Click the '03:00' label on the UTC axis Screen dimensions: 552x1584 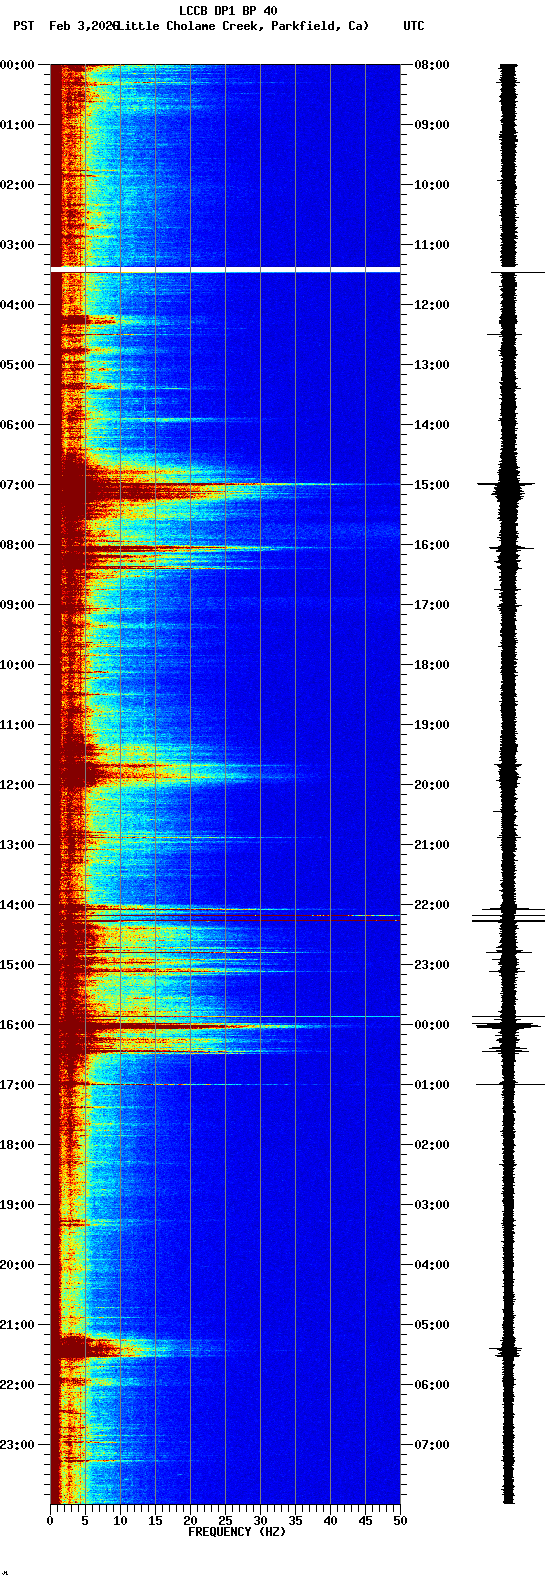(432, 1205)
